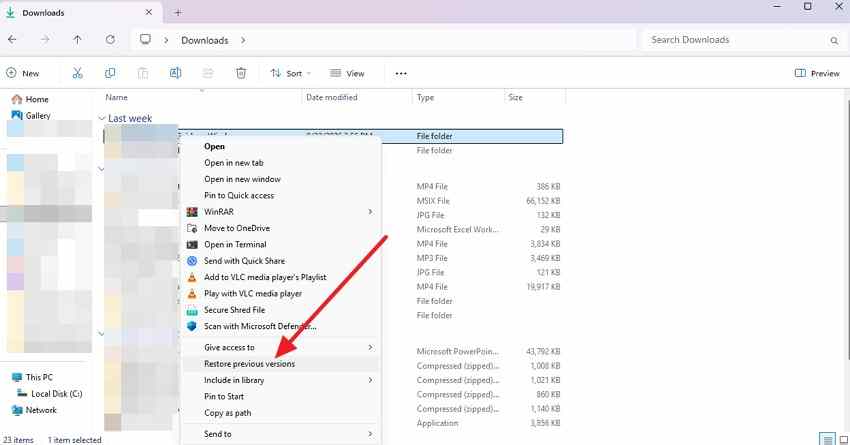
Task: Click the Copy icon in toolbar
Action: pyautogui.click(x=110, y=73)
